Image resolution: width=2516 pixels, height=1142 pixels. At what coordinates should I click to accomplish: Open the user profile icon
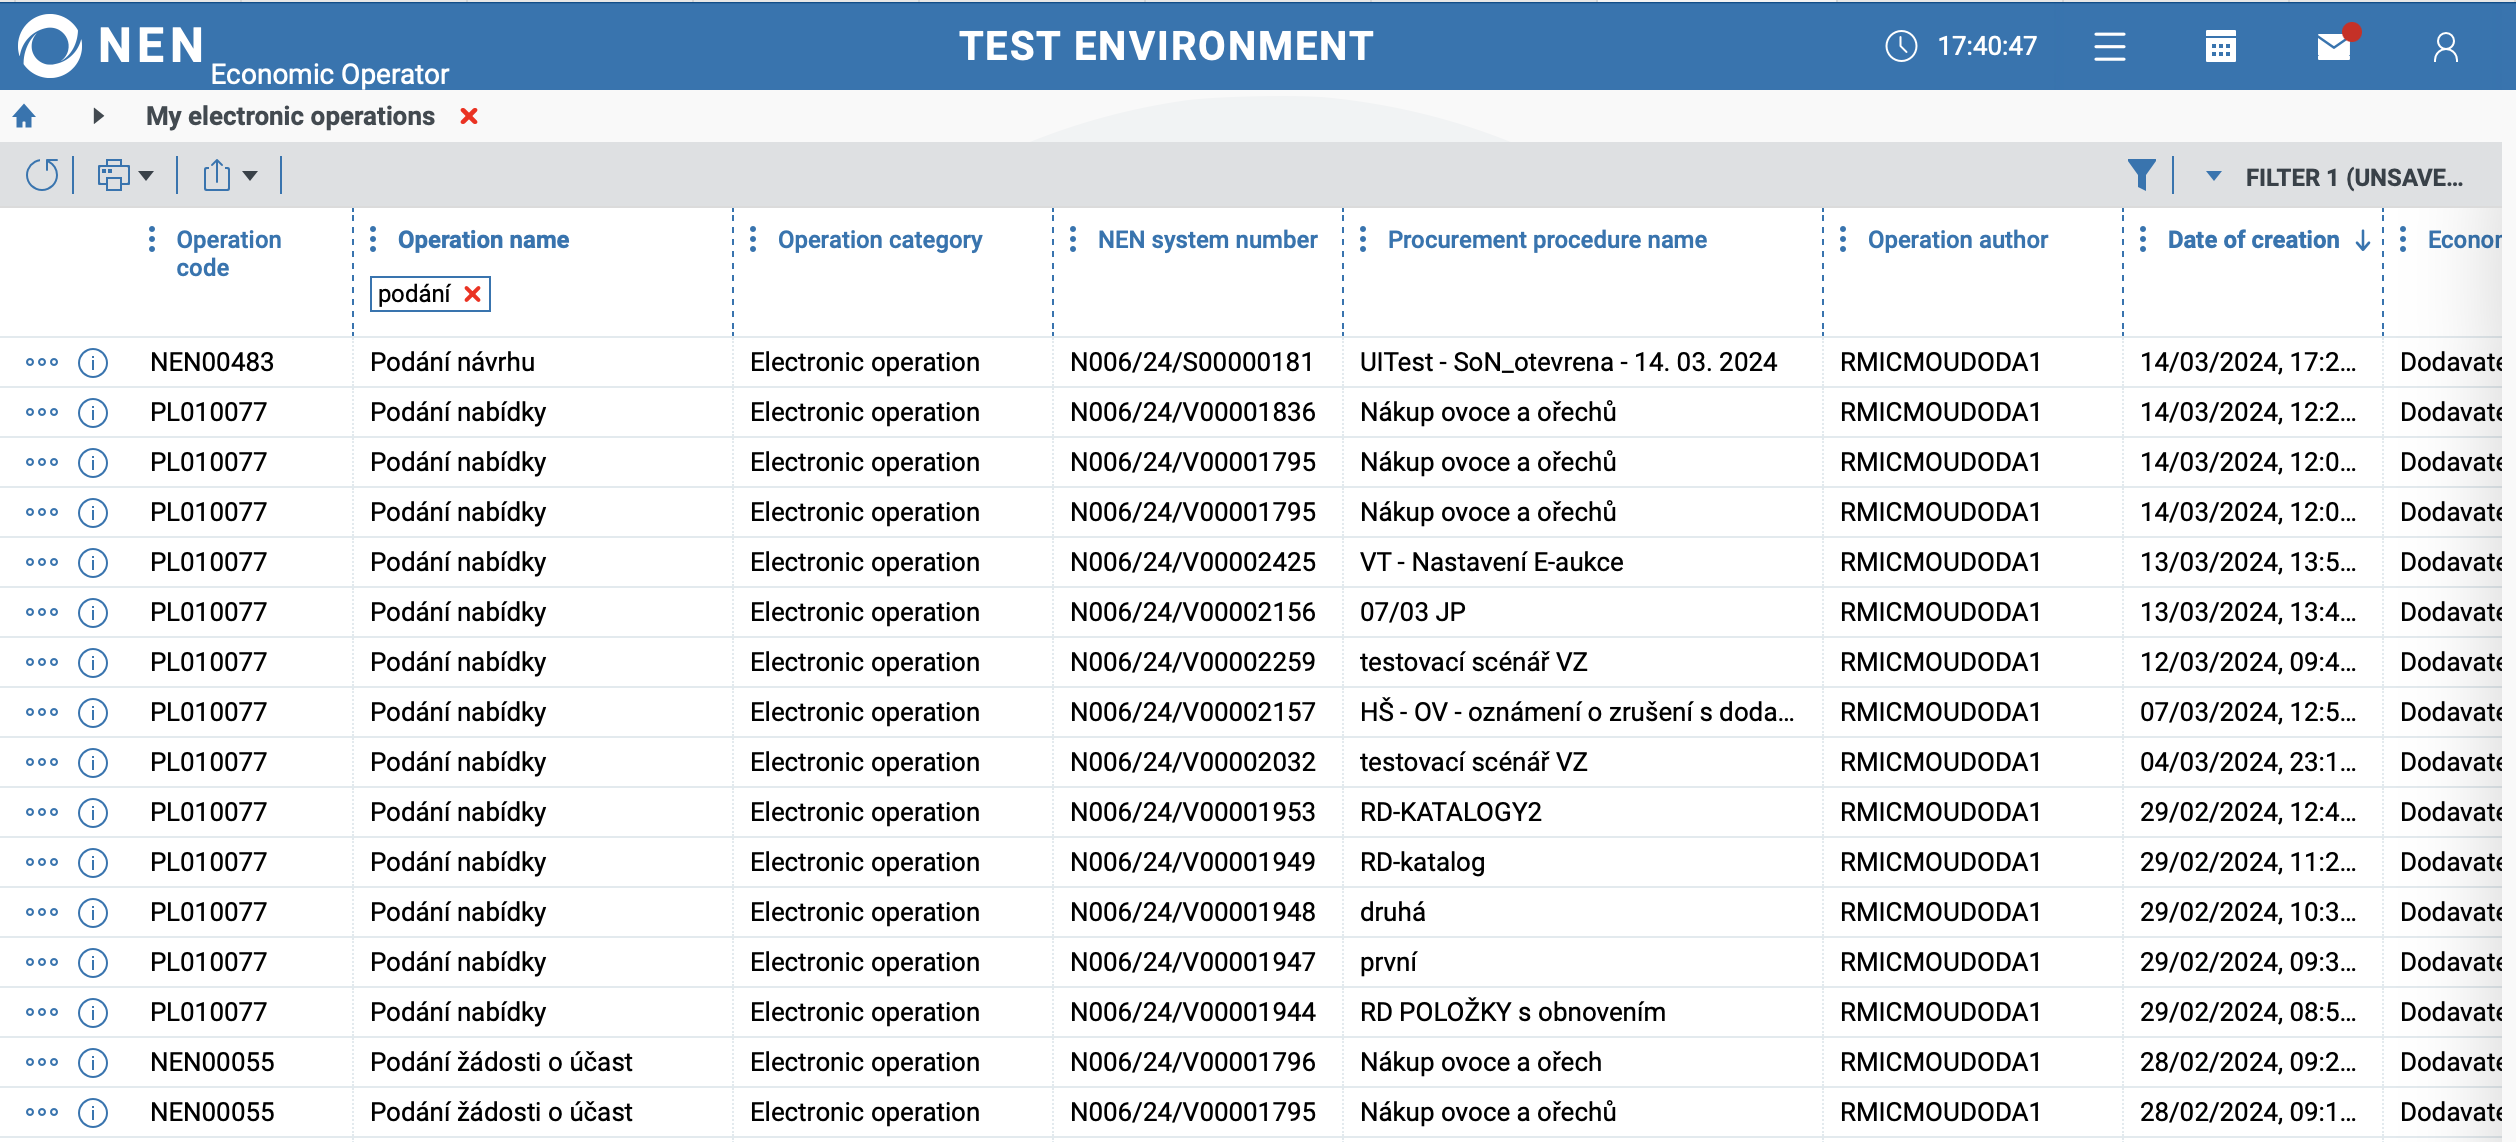click(2445, 46)
